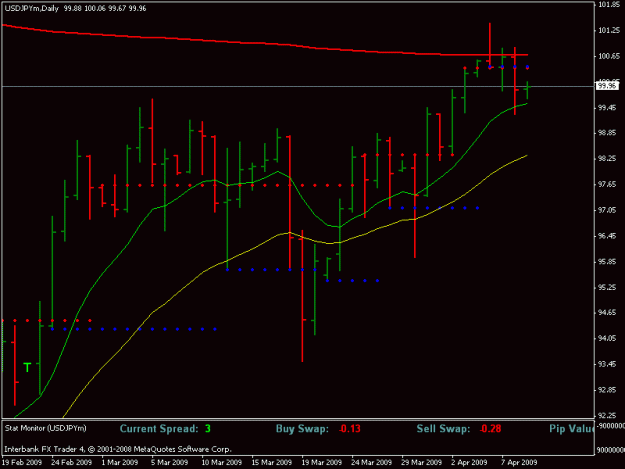The width and height of the screenshot is (625, 469).
Task: Click the 19 Feb 2009 date label
Action: (22, 462)
